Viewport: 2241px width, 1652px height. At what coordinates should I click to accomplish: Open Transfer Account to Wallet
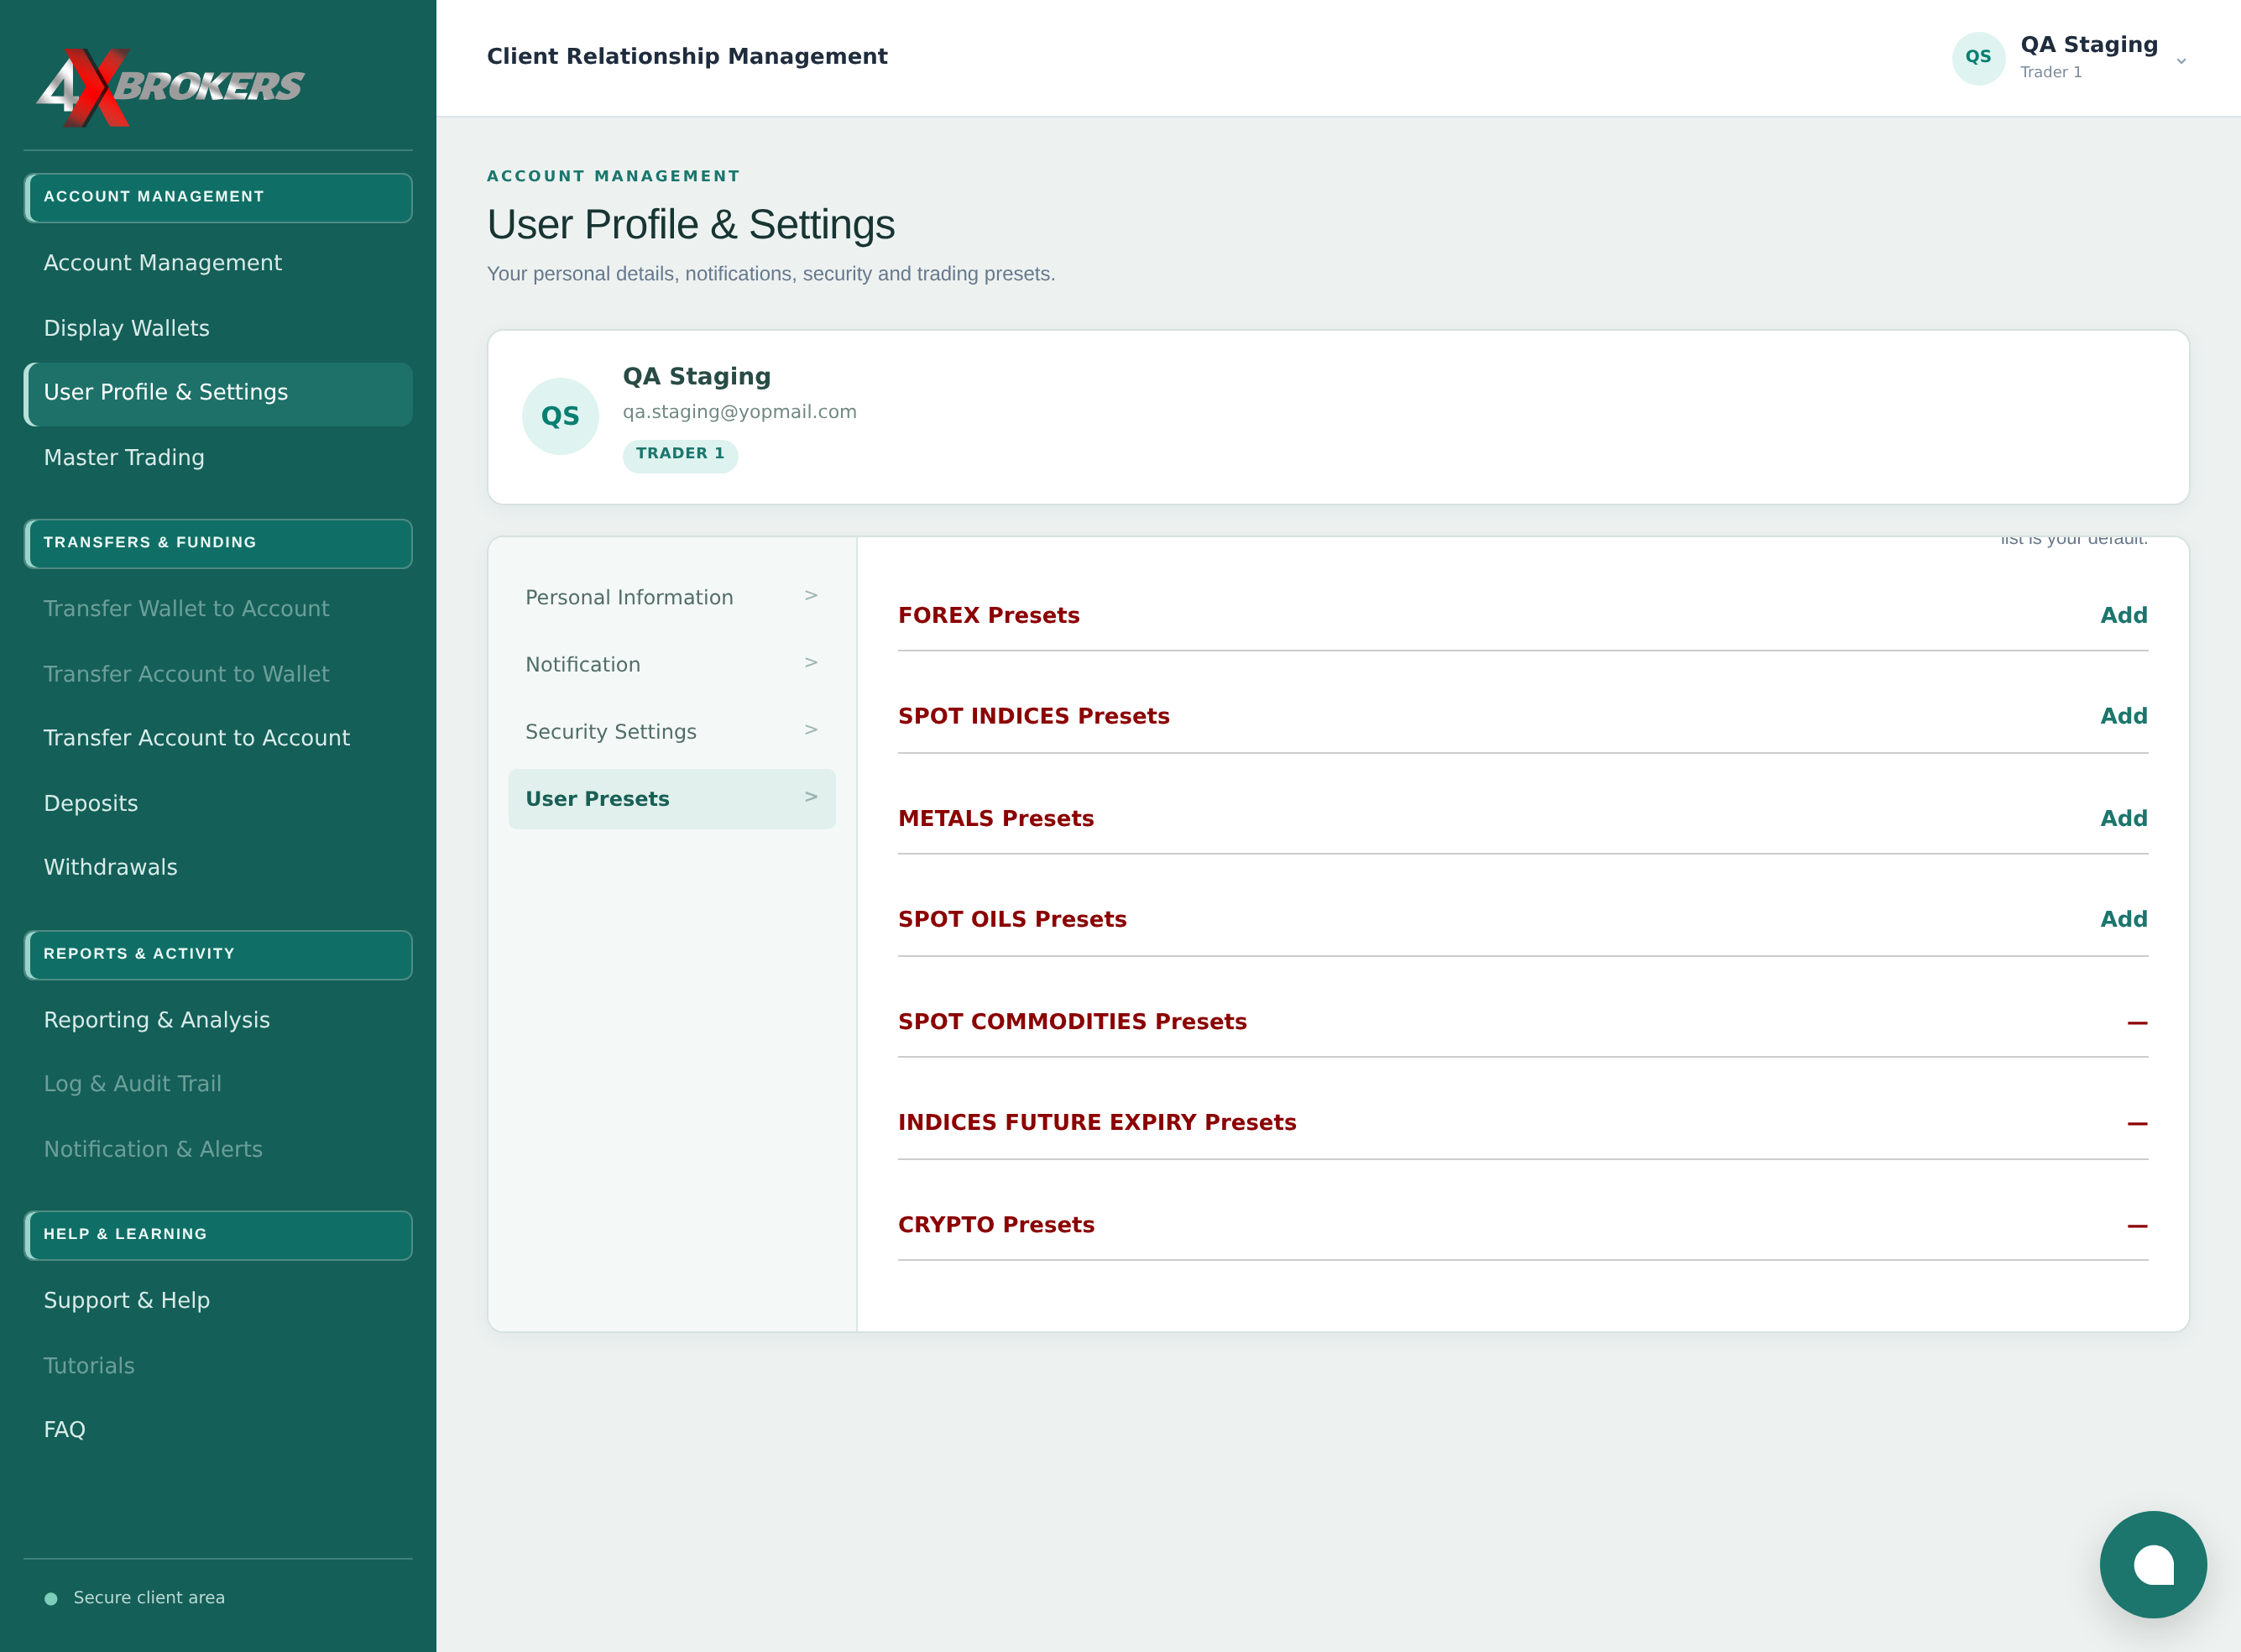click(x=218, y=673)
